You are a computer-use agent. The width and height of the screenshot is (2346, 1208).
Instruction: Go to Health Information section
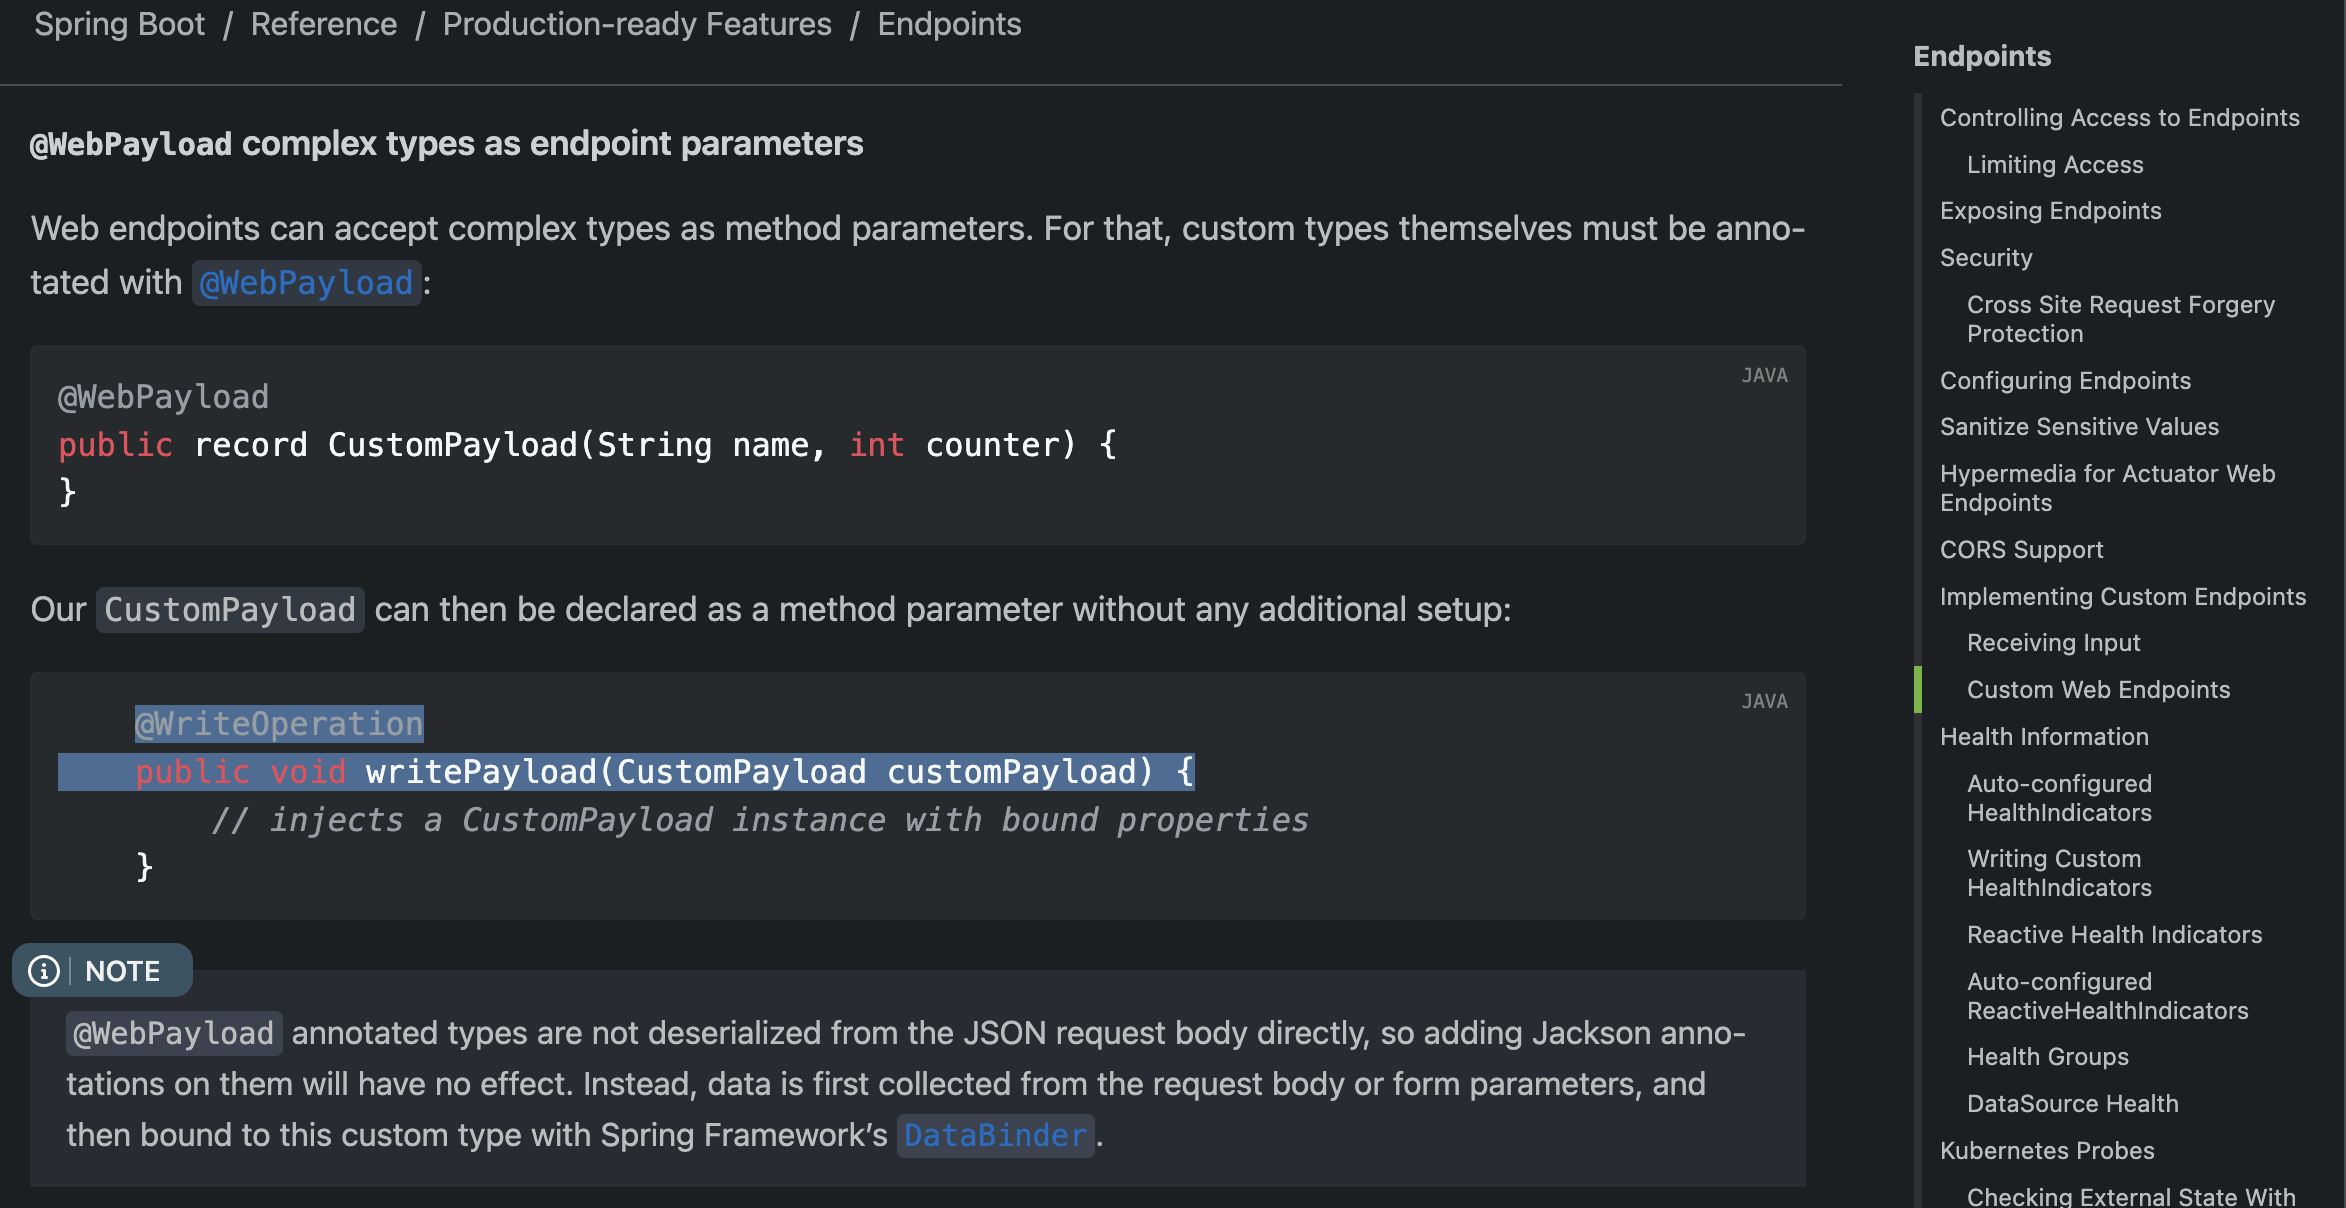tap(2043, 737)
